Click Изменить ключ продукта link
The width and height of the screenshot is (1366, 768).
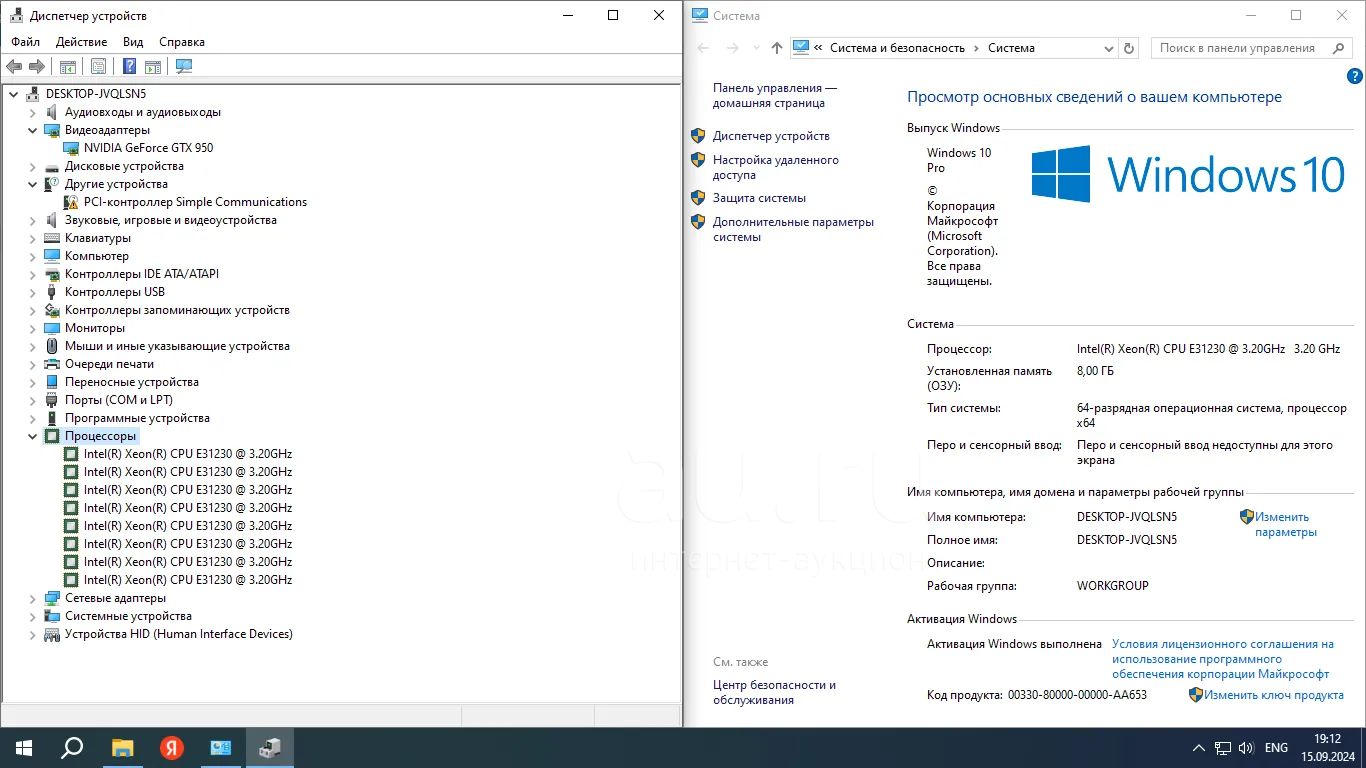coord(1273,695)
